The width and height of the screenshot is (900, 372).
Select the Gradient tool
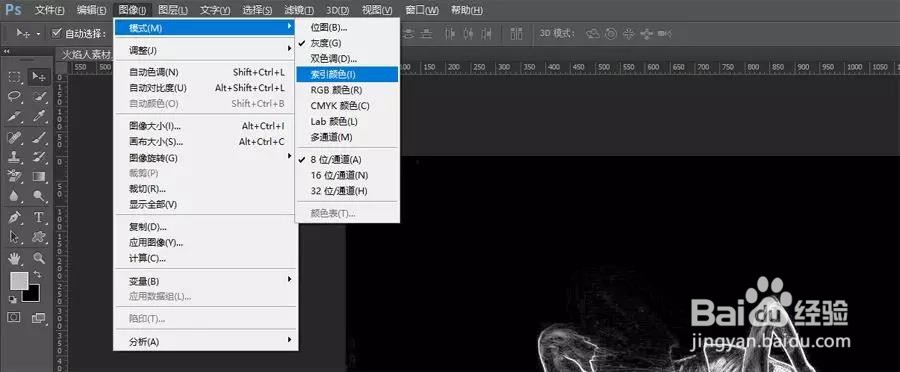click(x=39, y=176)
